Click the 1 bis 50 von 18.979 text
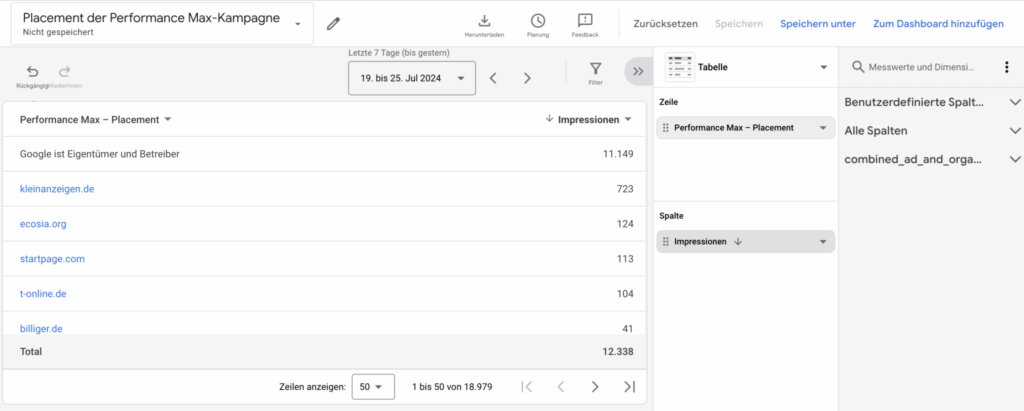 click(x=452, y=387)
